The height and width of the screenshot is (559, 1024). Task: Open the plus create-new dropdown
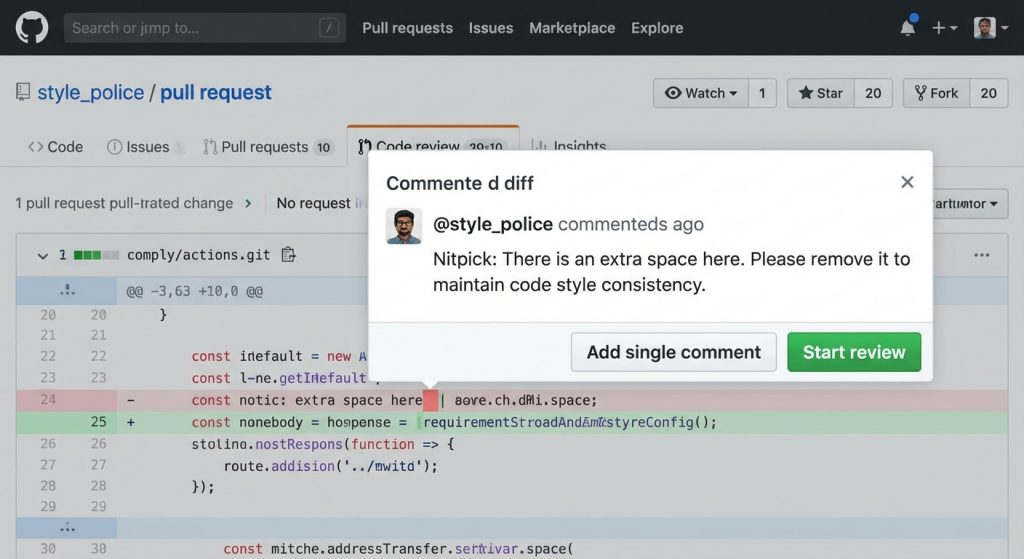[x=944, y=28]
